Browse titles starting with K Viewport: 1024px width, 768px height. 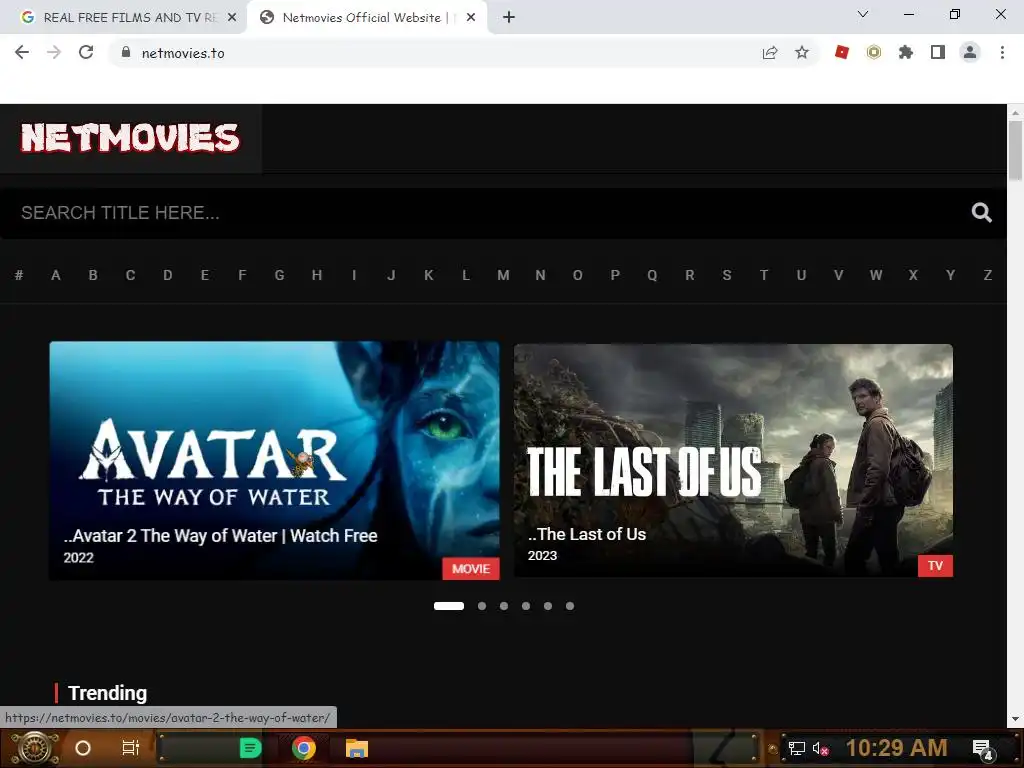point(428,275)
